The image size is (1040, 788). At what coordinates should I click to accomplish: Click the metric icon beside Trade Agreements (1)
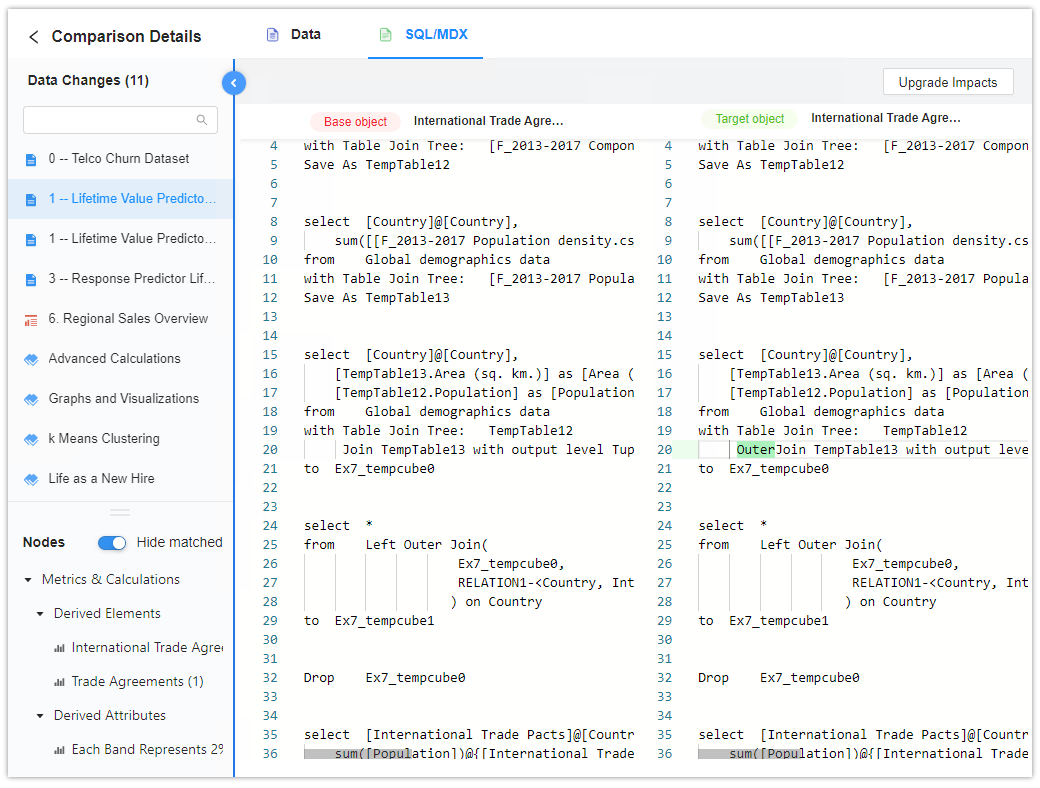tap(60, 682)
